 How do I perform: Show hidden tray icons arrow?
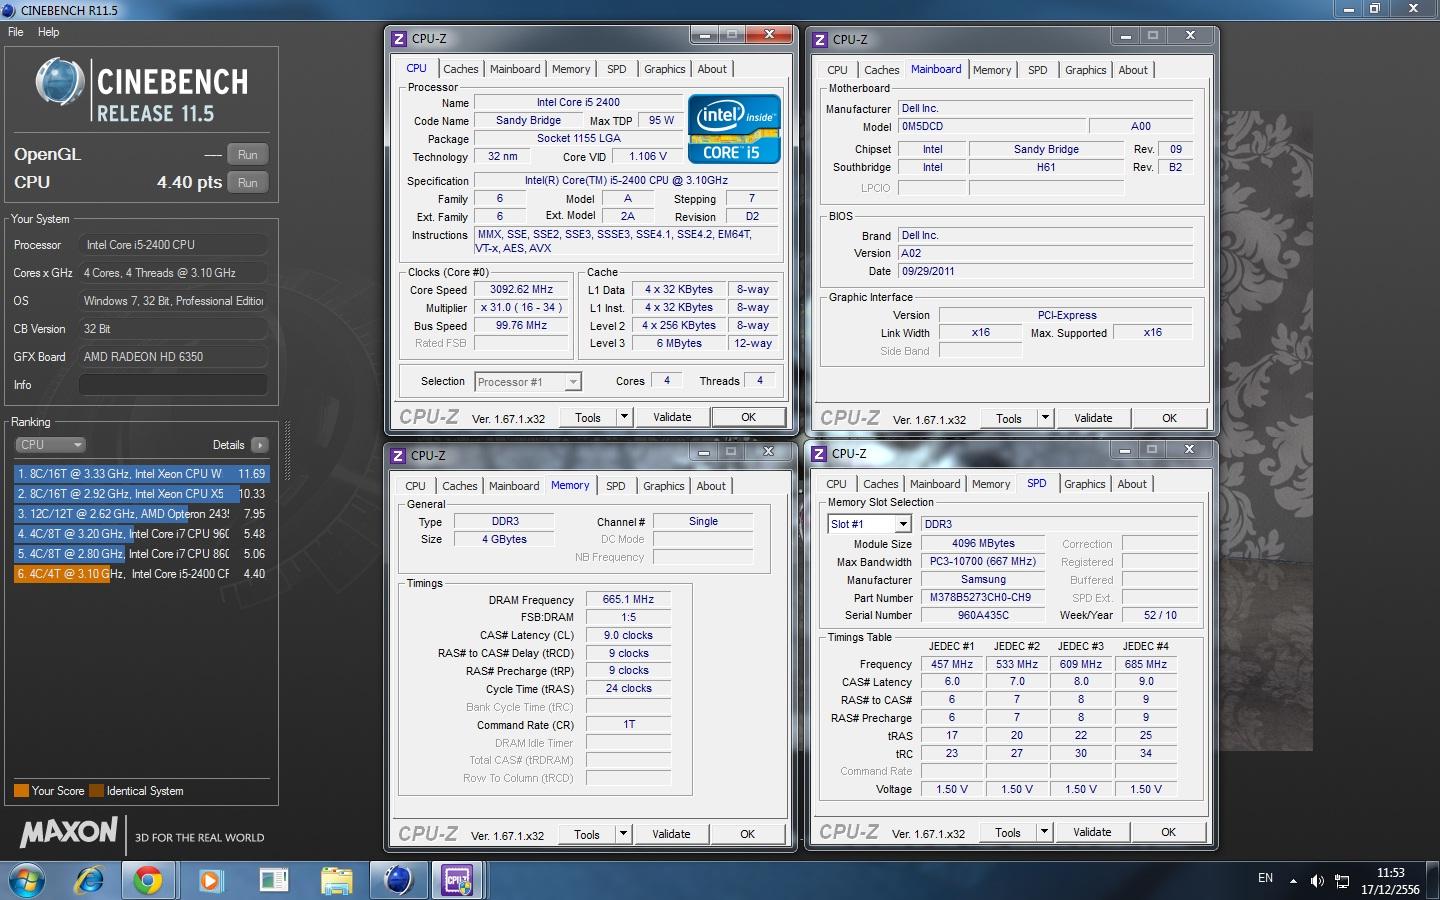pyautogui.click(x=1293, y=881)
